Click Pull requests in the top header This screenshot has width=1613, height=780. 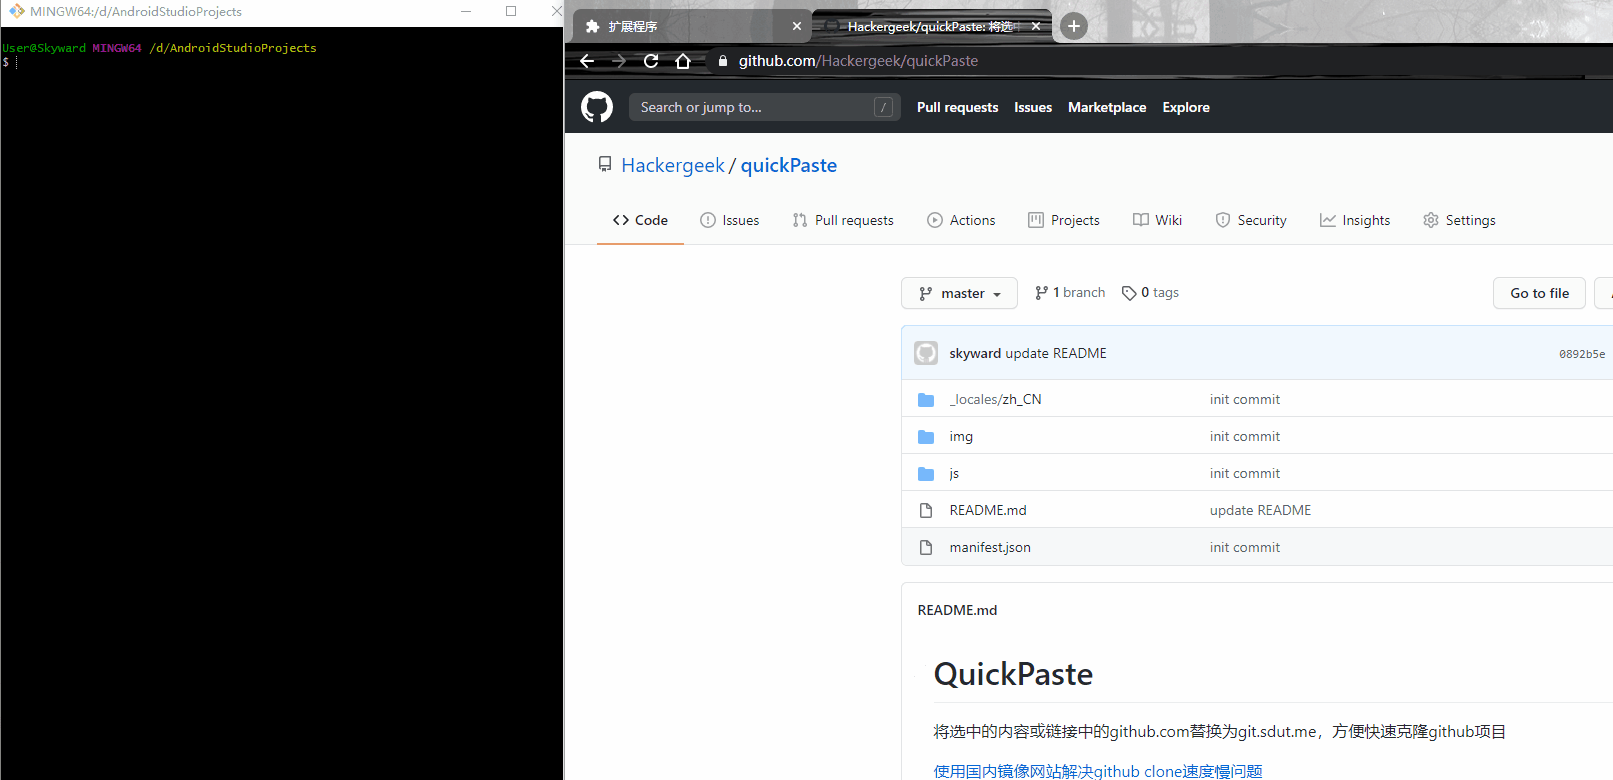(957, 107)
